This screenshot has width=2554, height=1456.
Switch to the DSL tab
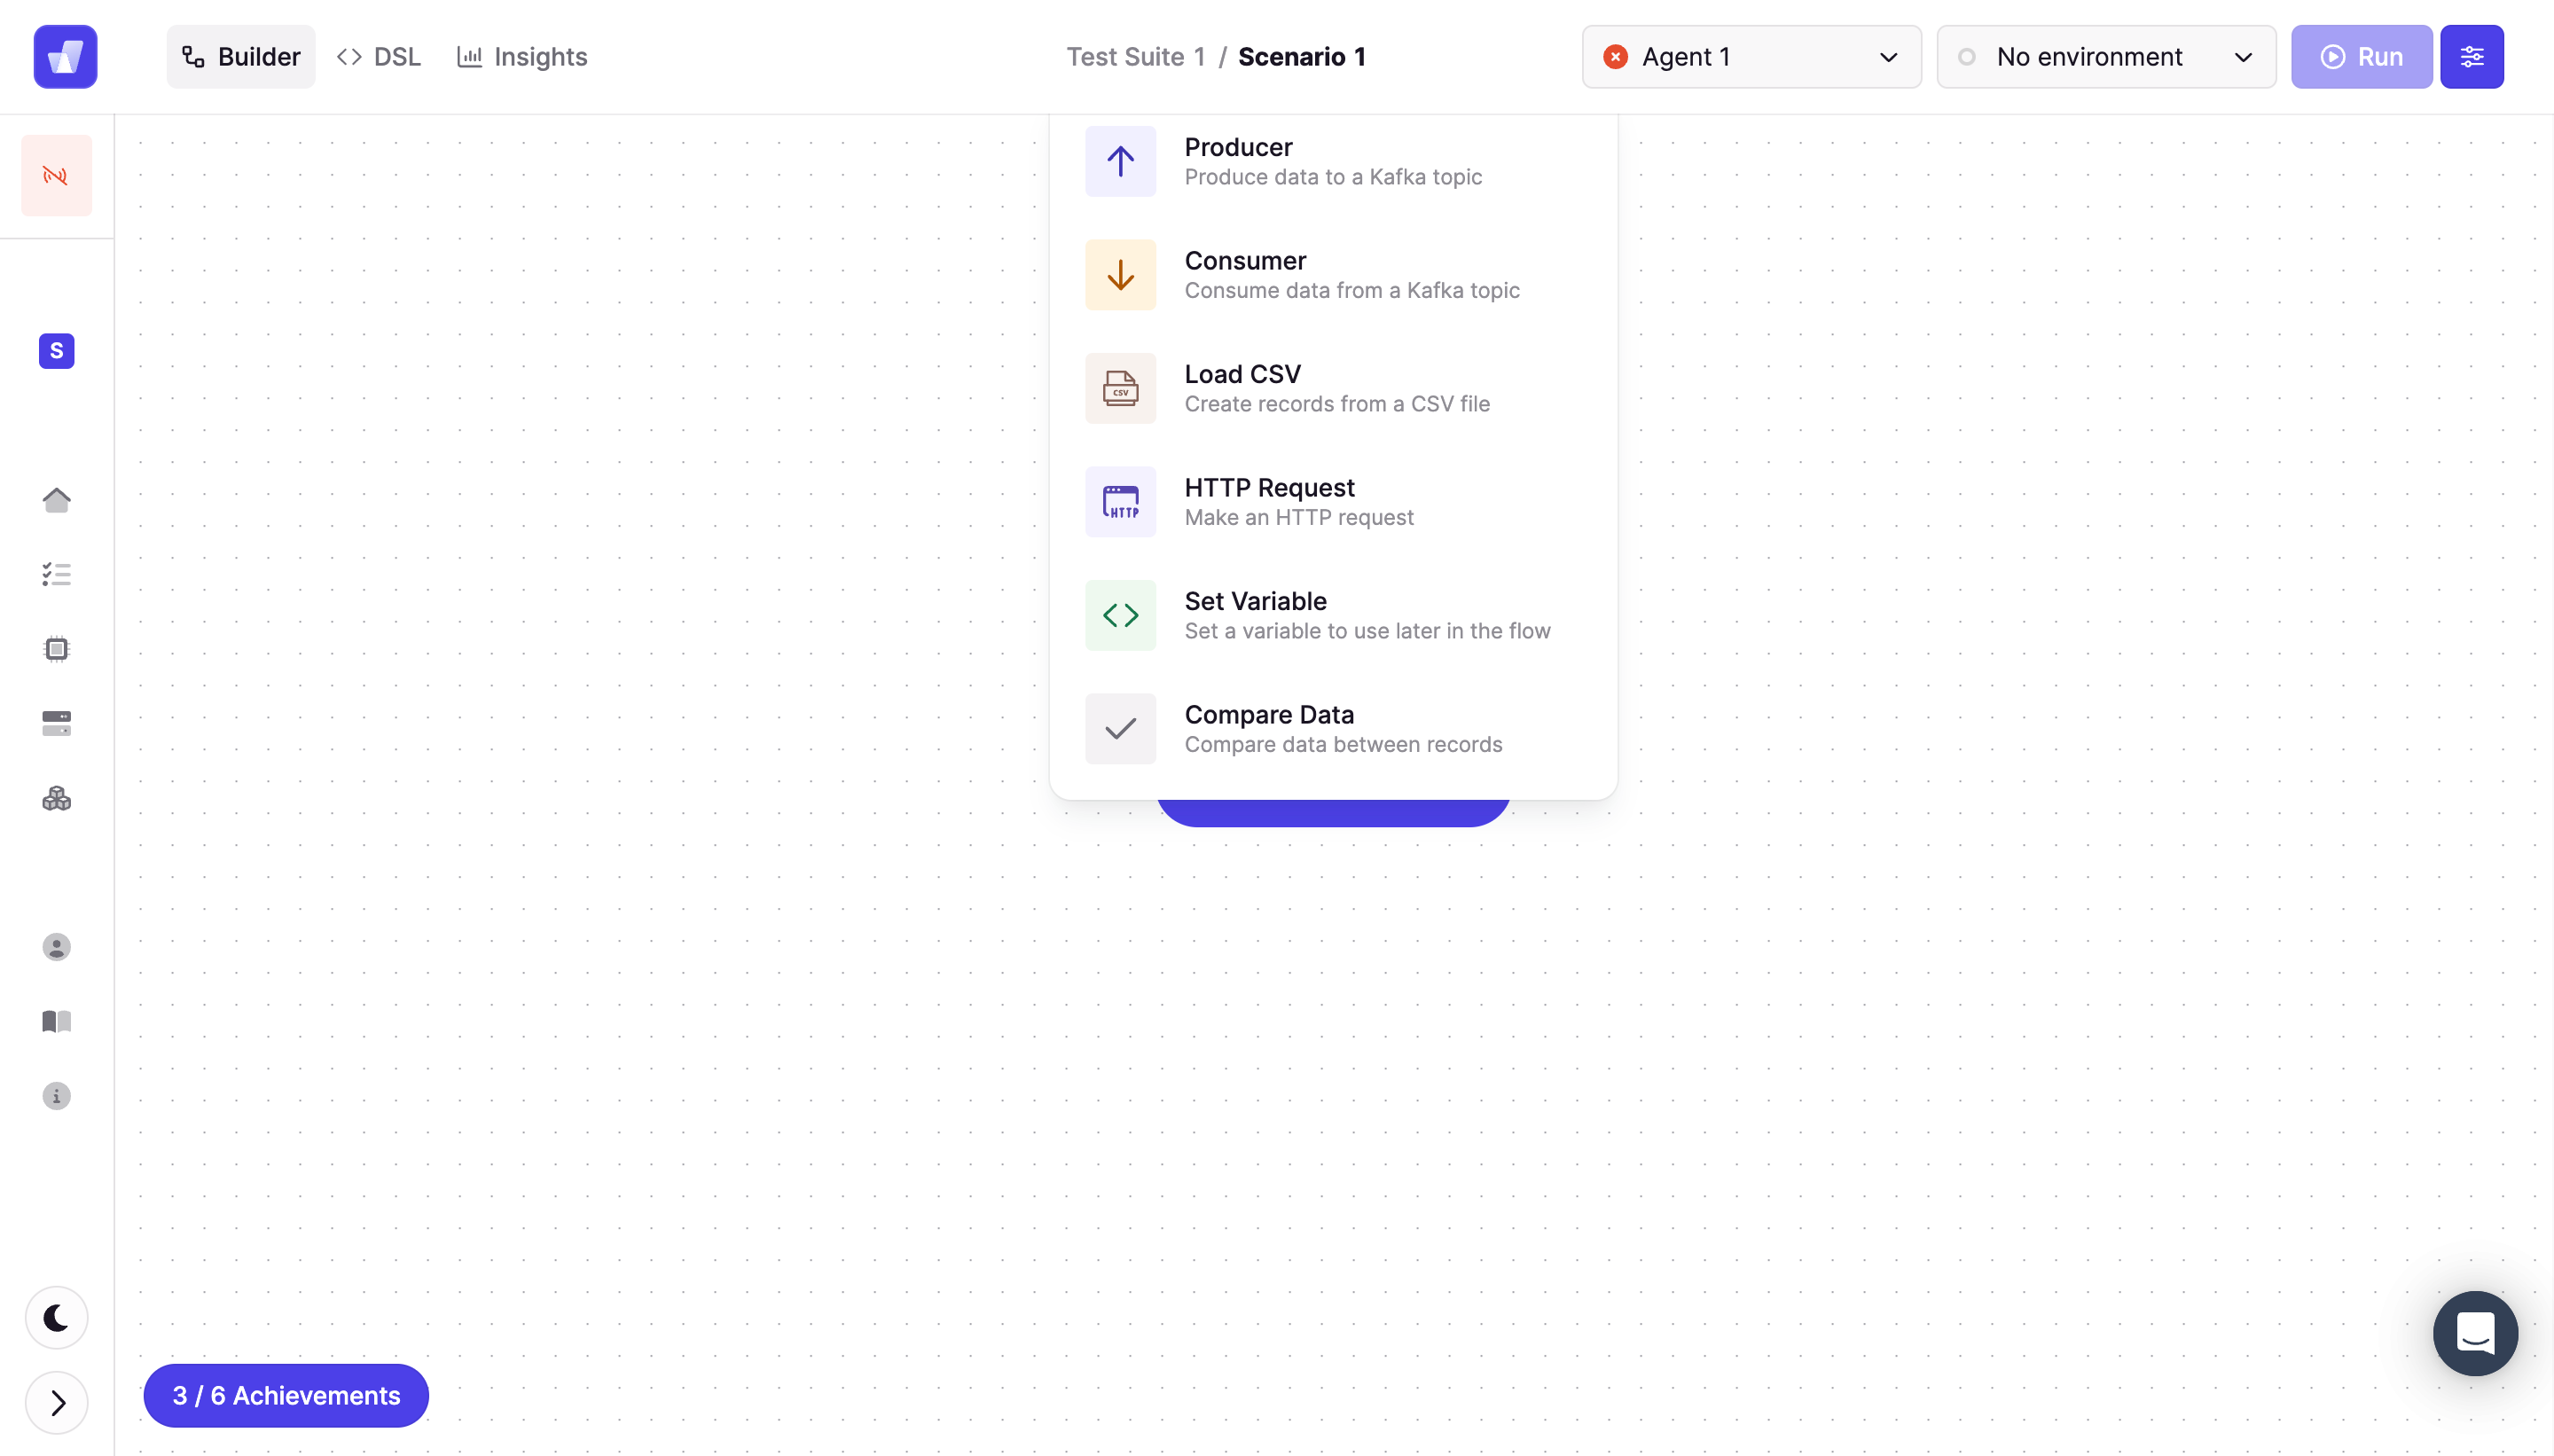pos(379,57)
